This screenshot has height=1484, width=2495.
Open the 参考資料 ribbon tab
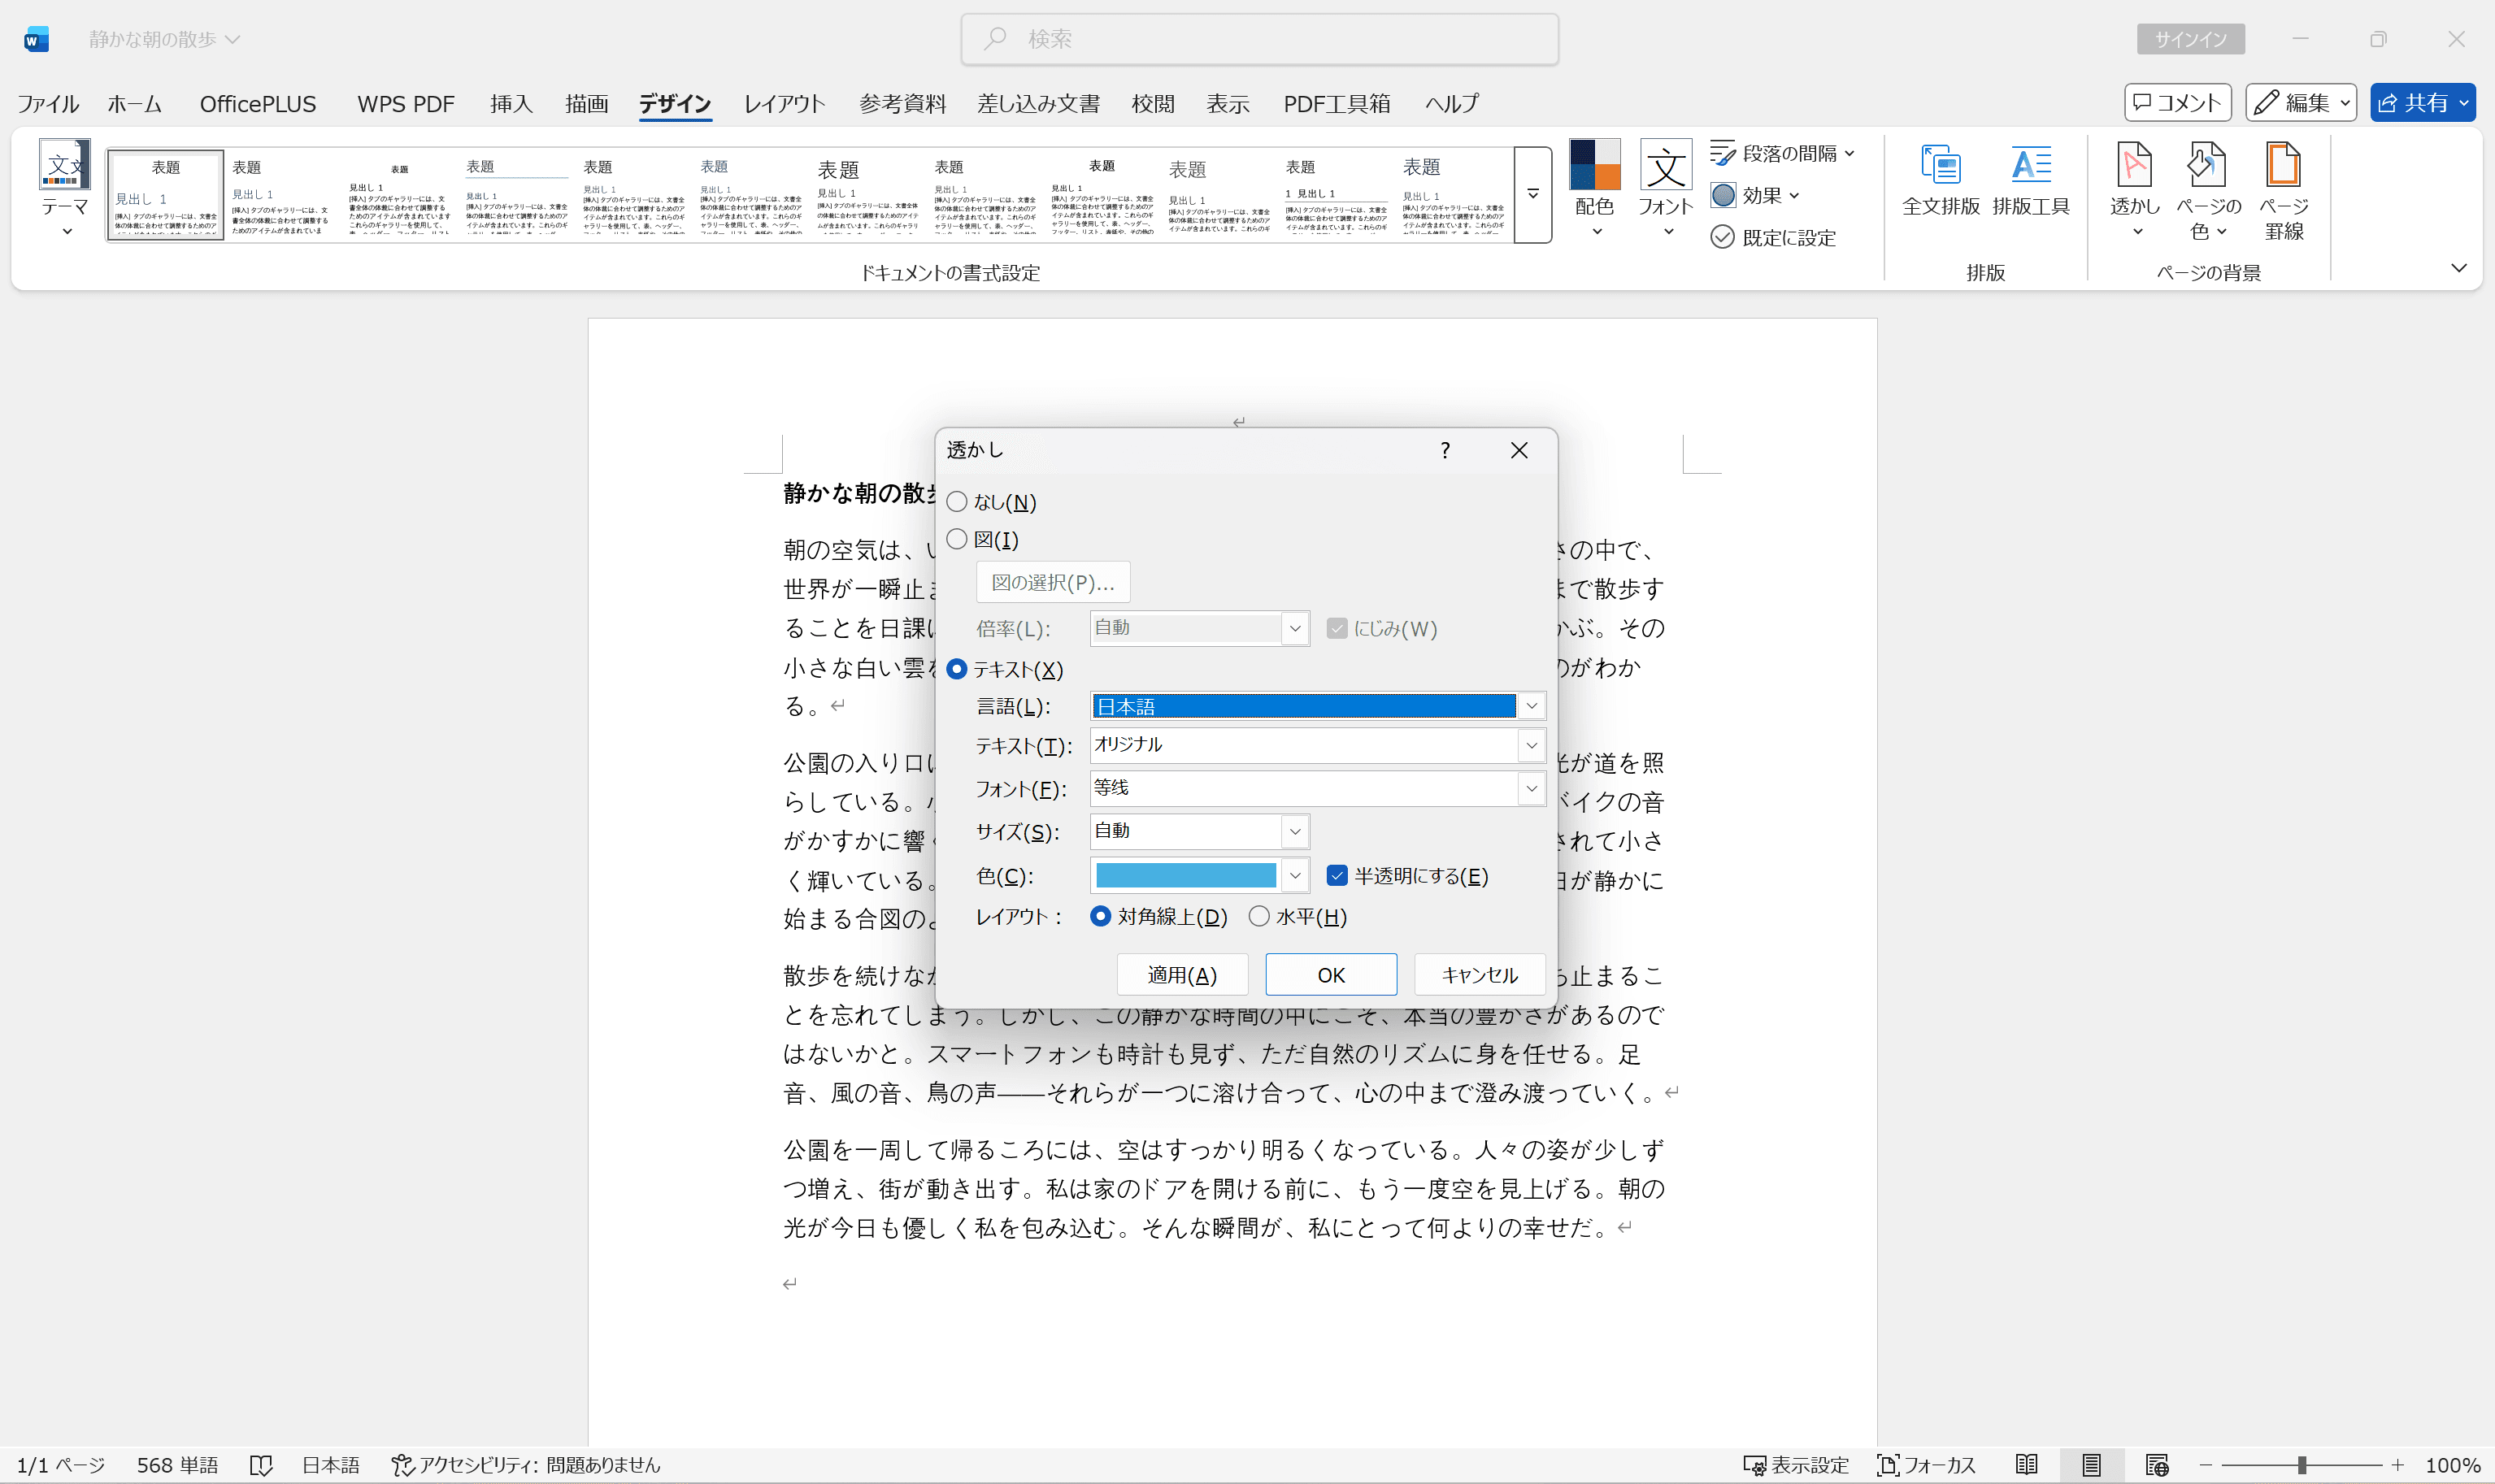(x=902, y=104)
